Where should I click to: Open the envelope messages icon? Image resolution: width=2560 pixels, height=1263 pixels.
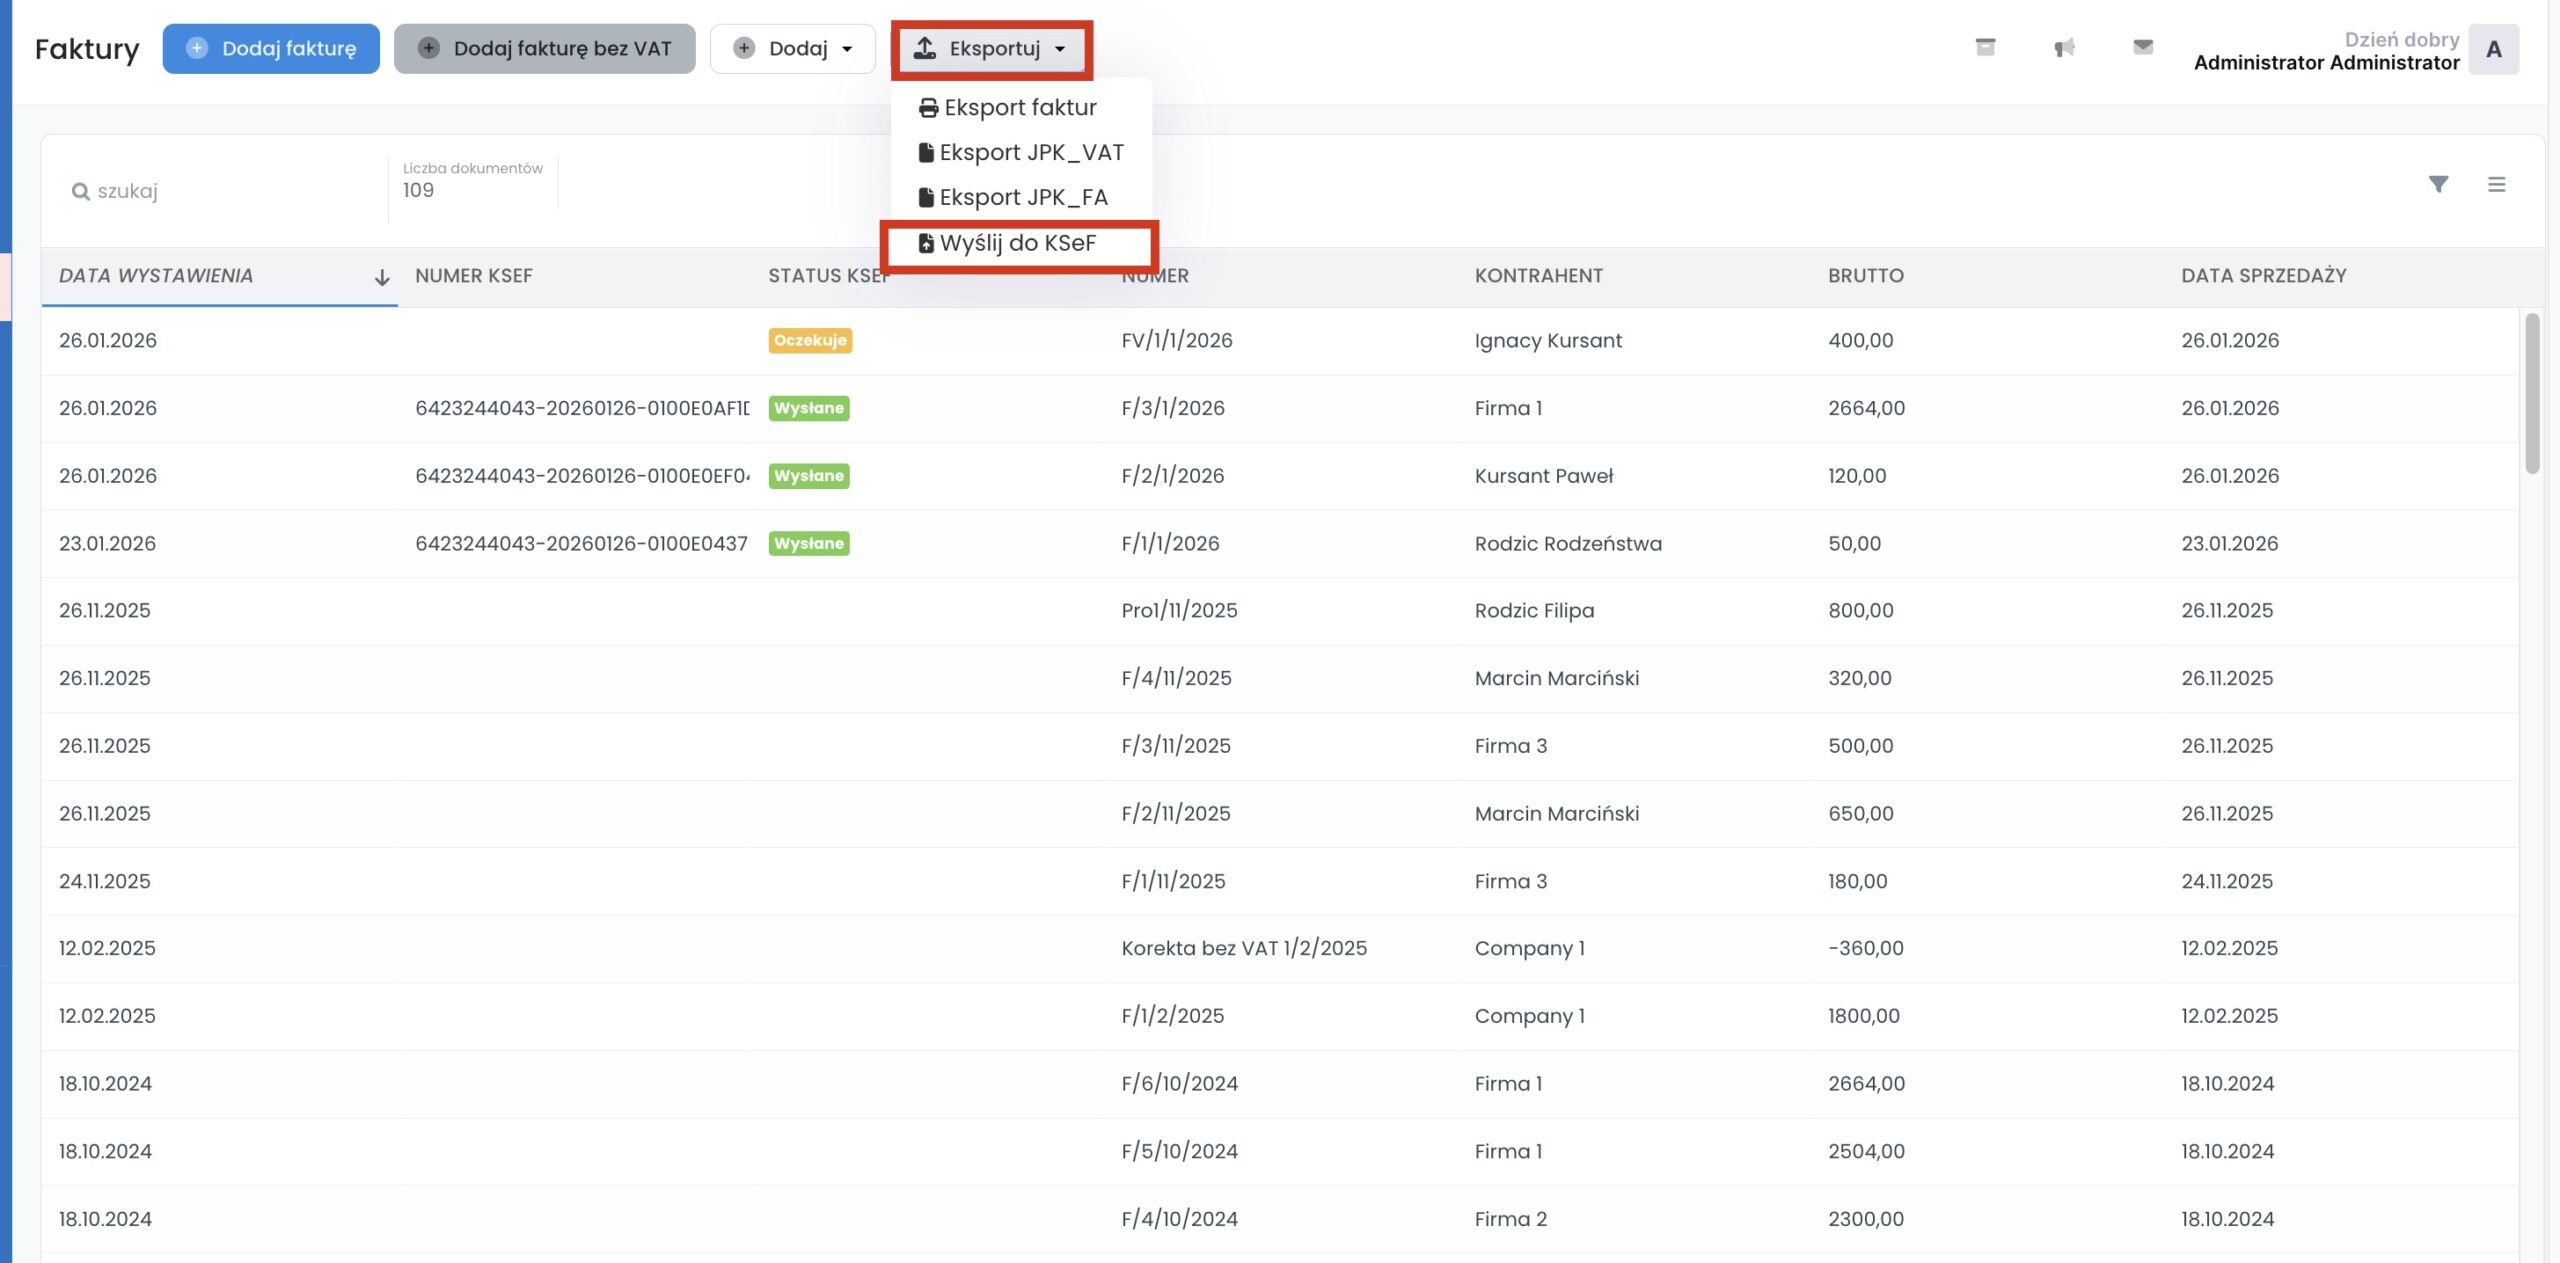click(2142, 47)
